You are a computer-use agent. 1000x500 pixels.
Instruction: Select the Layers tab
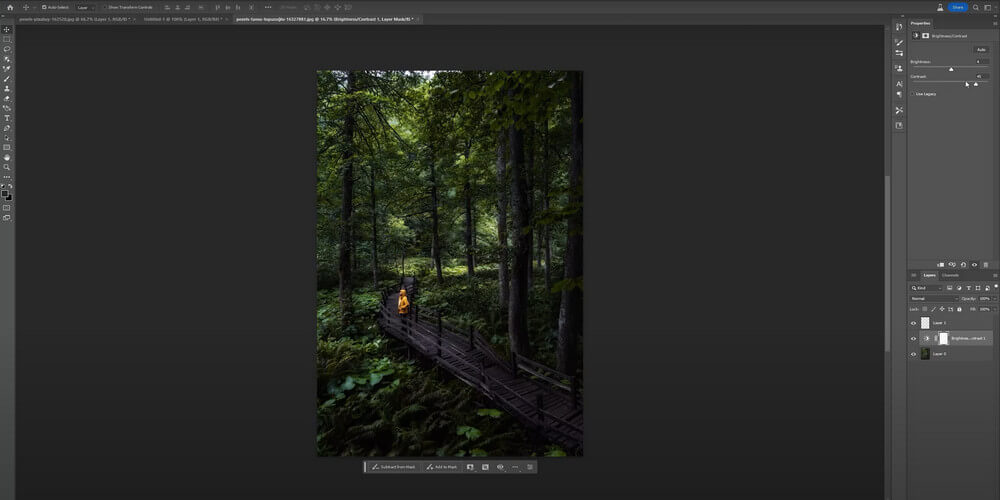[x=930, y=276]
